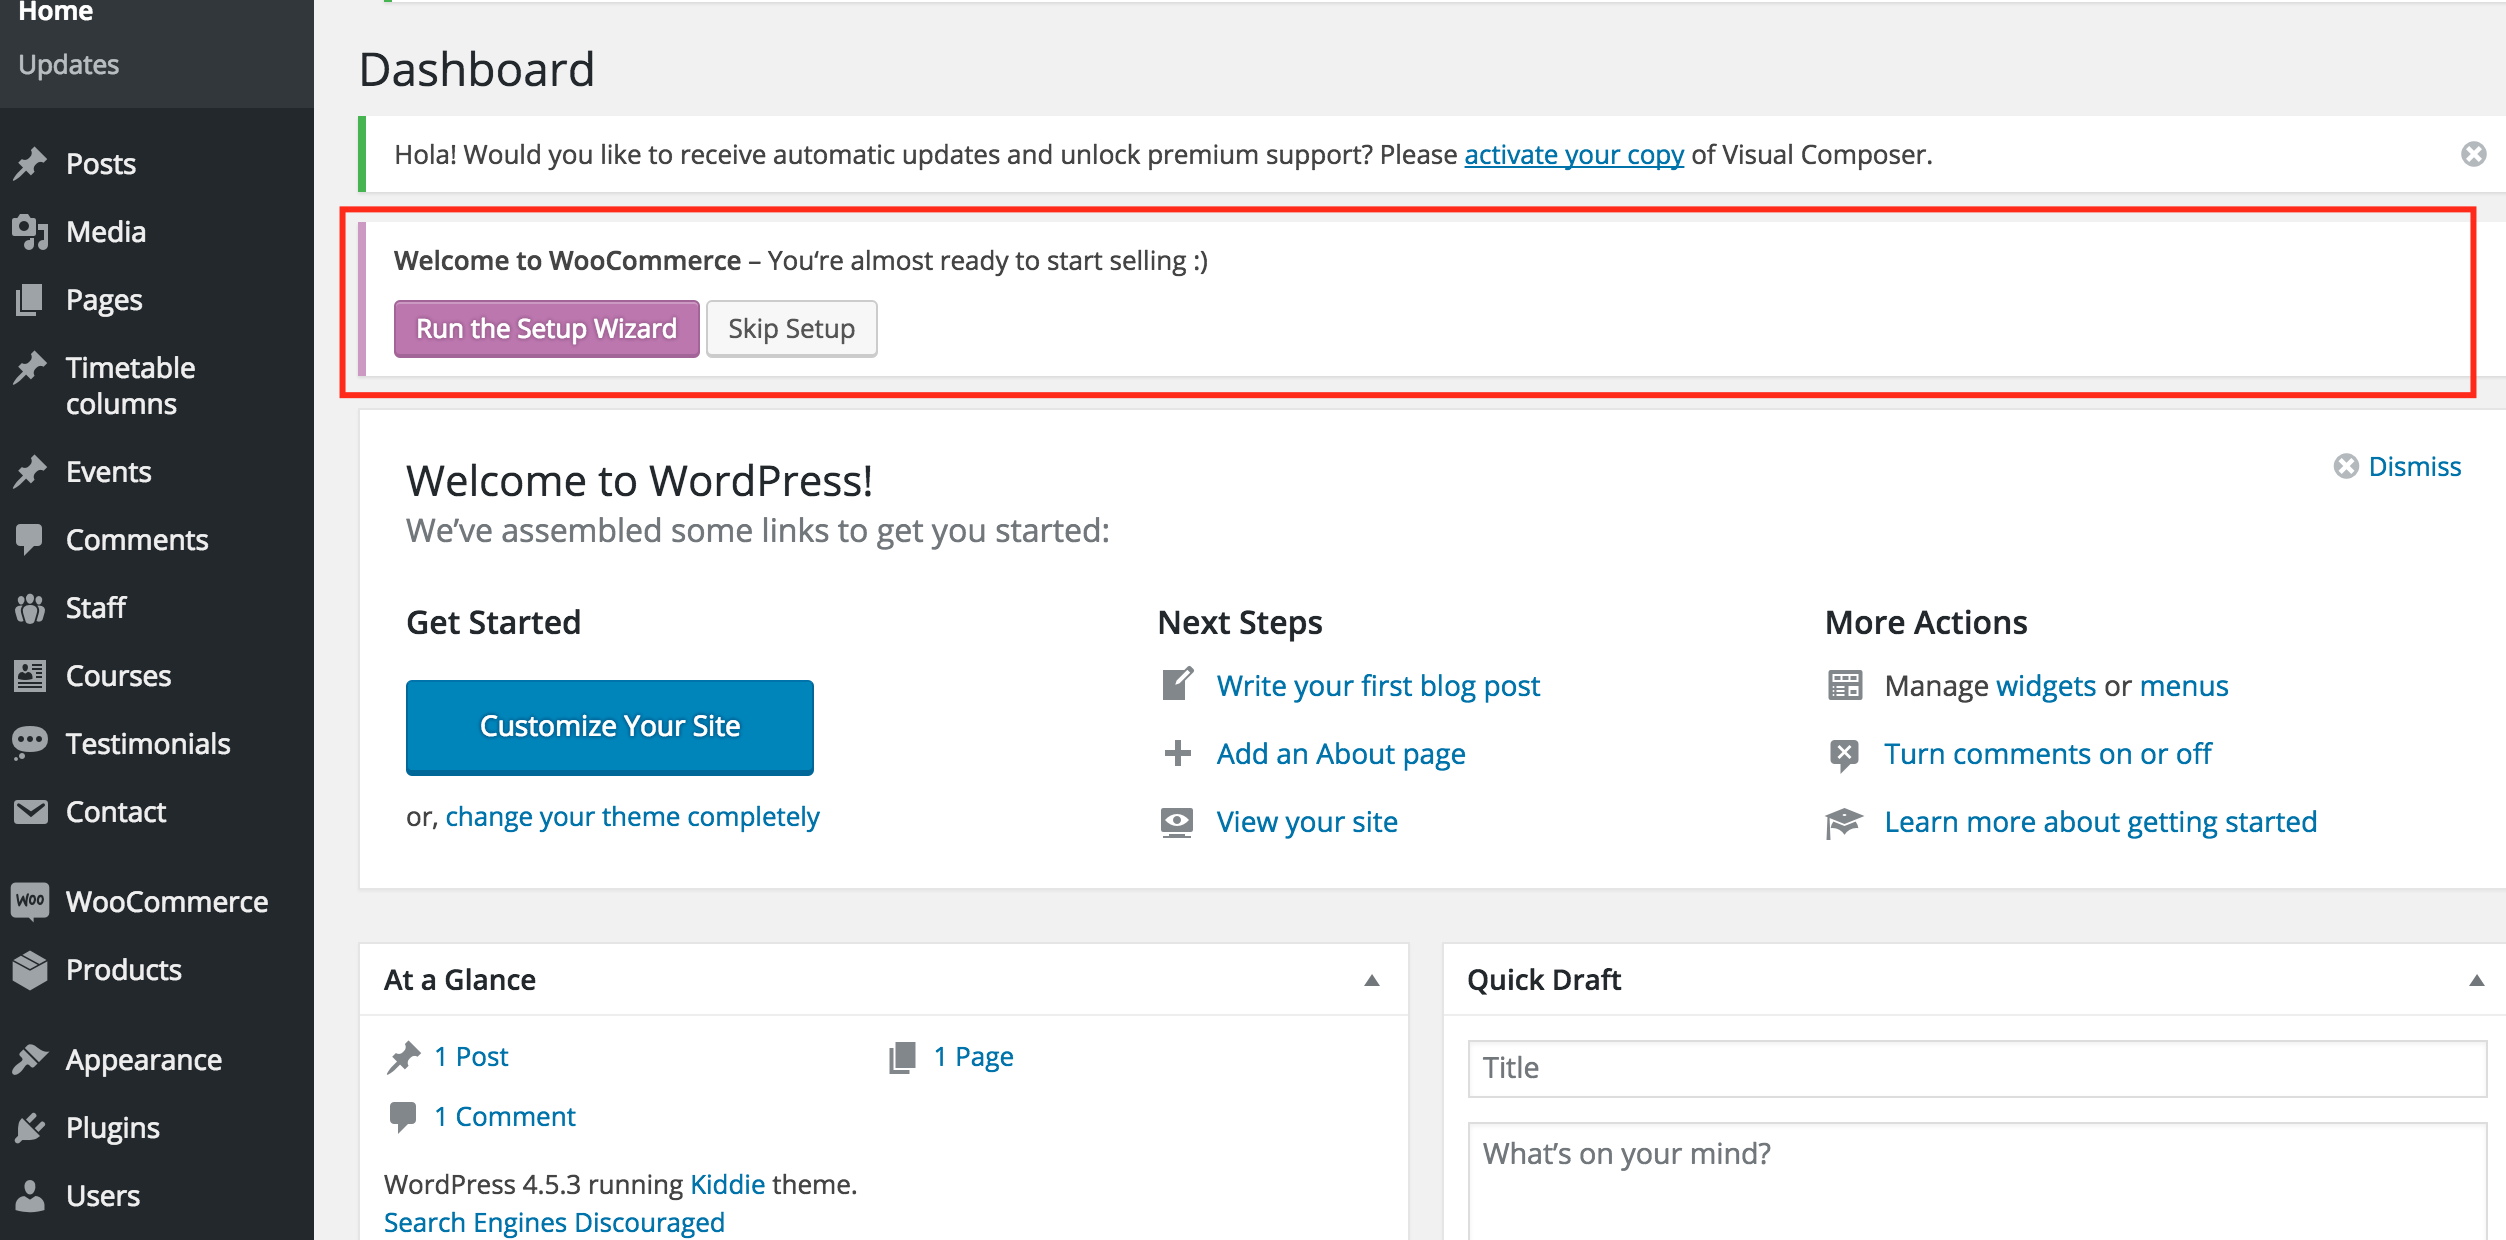Click the Appearance brush icon
This screenshot has height=1240, width=2506.
tap(31, 1060)
